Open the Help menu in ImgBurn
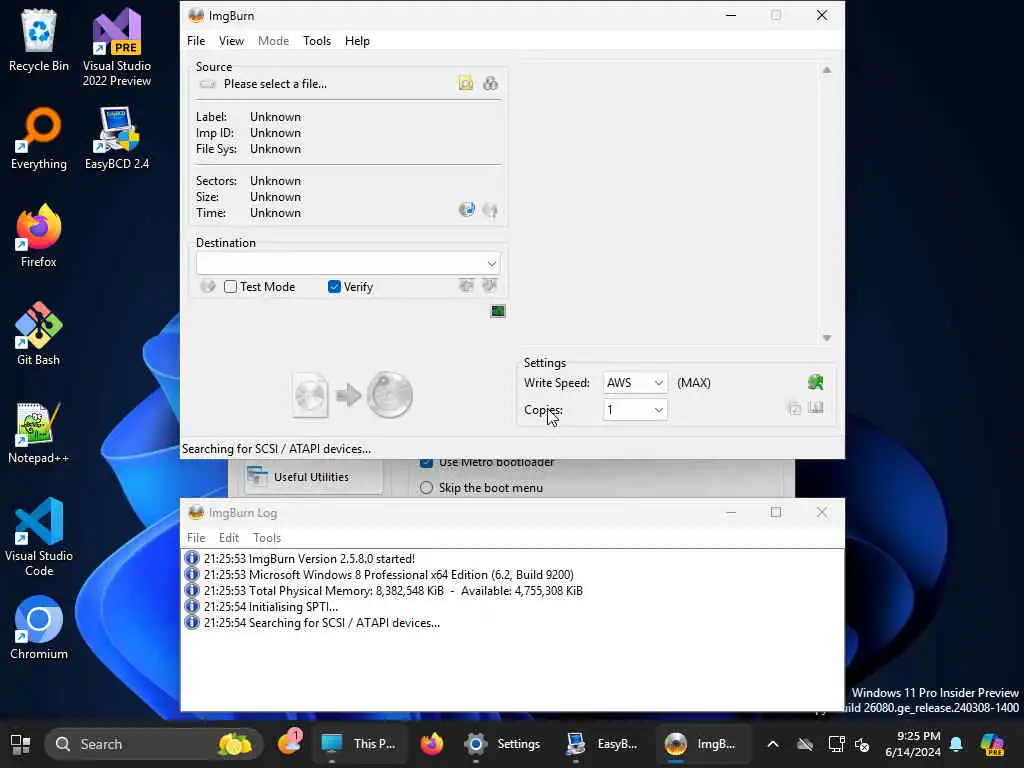 [357, 40]
